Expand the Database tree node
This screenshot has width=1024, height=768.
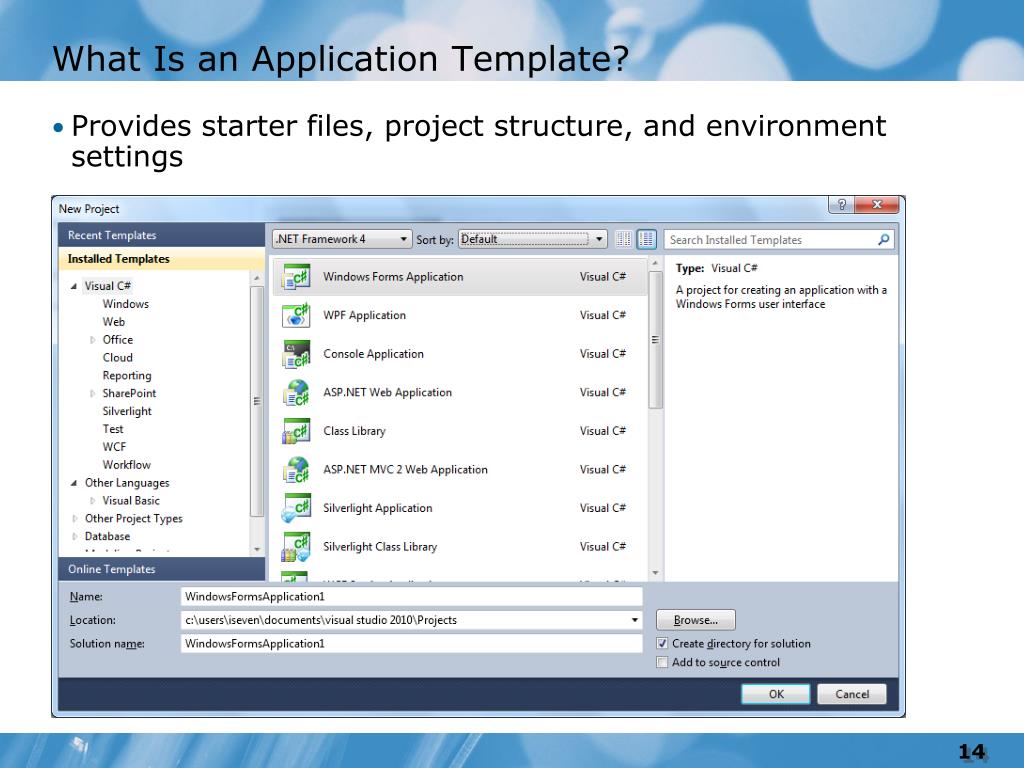click(74, 536)
